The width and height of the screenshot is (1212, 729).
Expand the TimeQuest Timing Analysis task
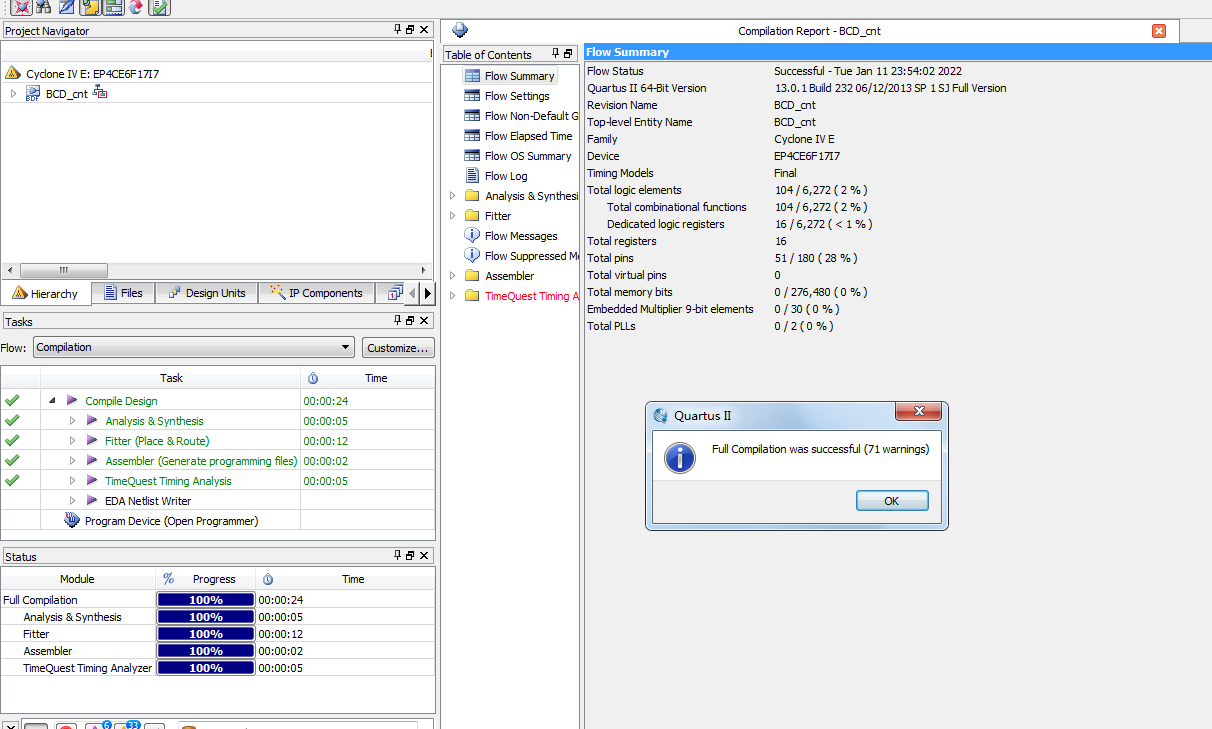pyautogui.click(x=72, y=480)
